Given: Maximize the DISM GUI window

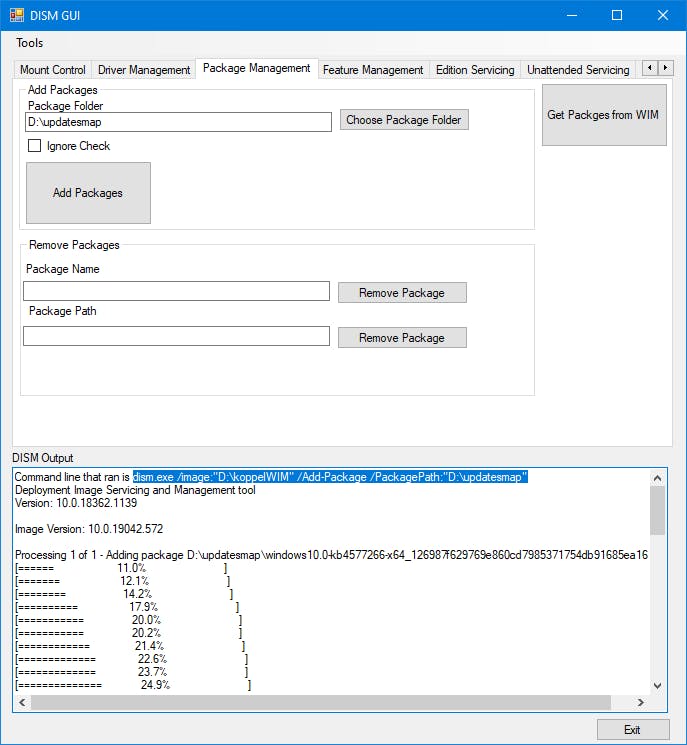Looking at the screenshot, I should coord(617,15).
